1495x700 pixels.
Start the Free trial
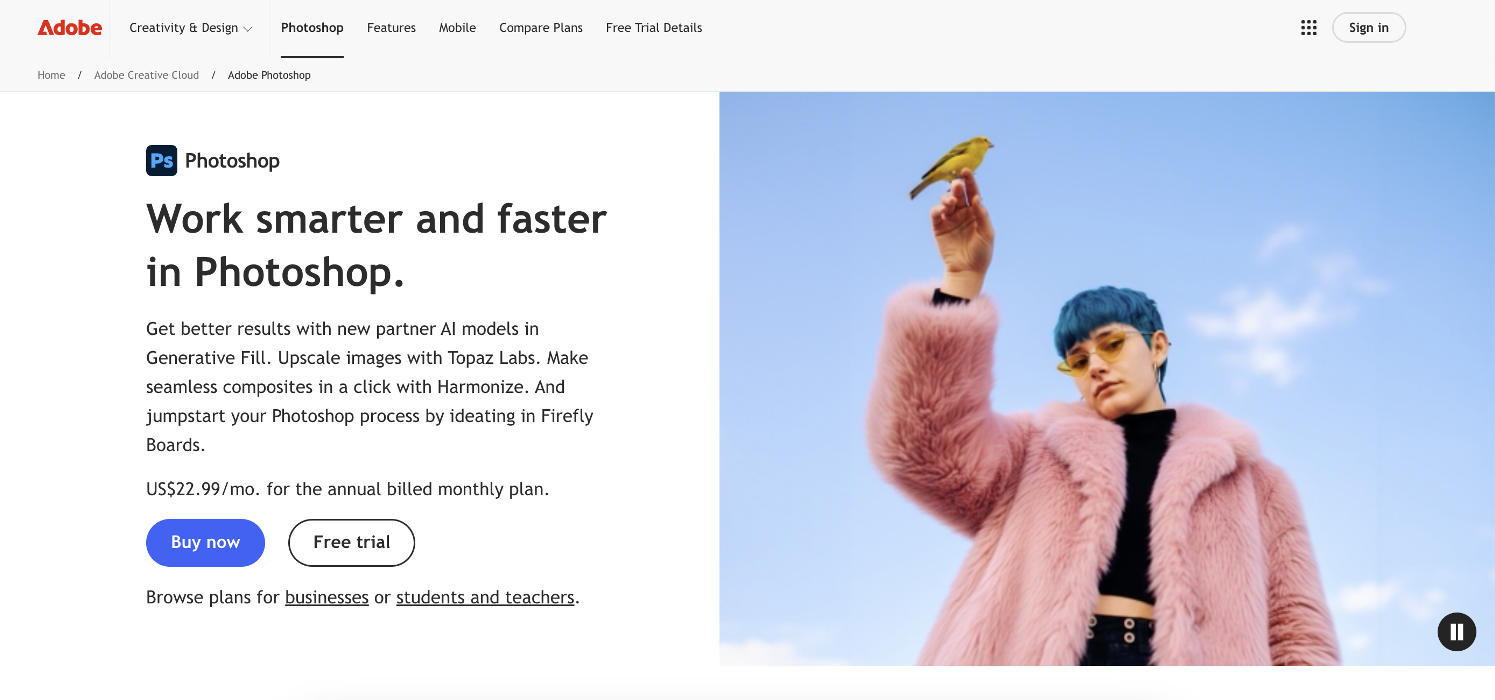click(352, 543)
